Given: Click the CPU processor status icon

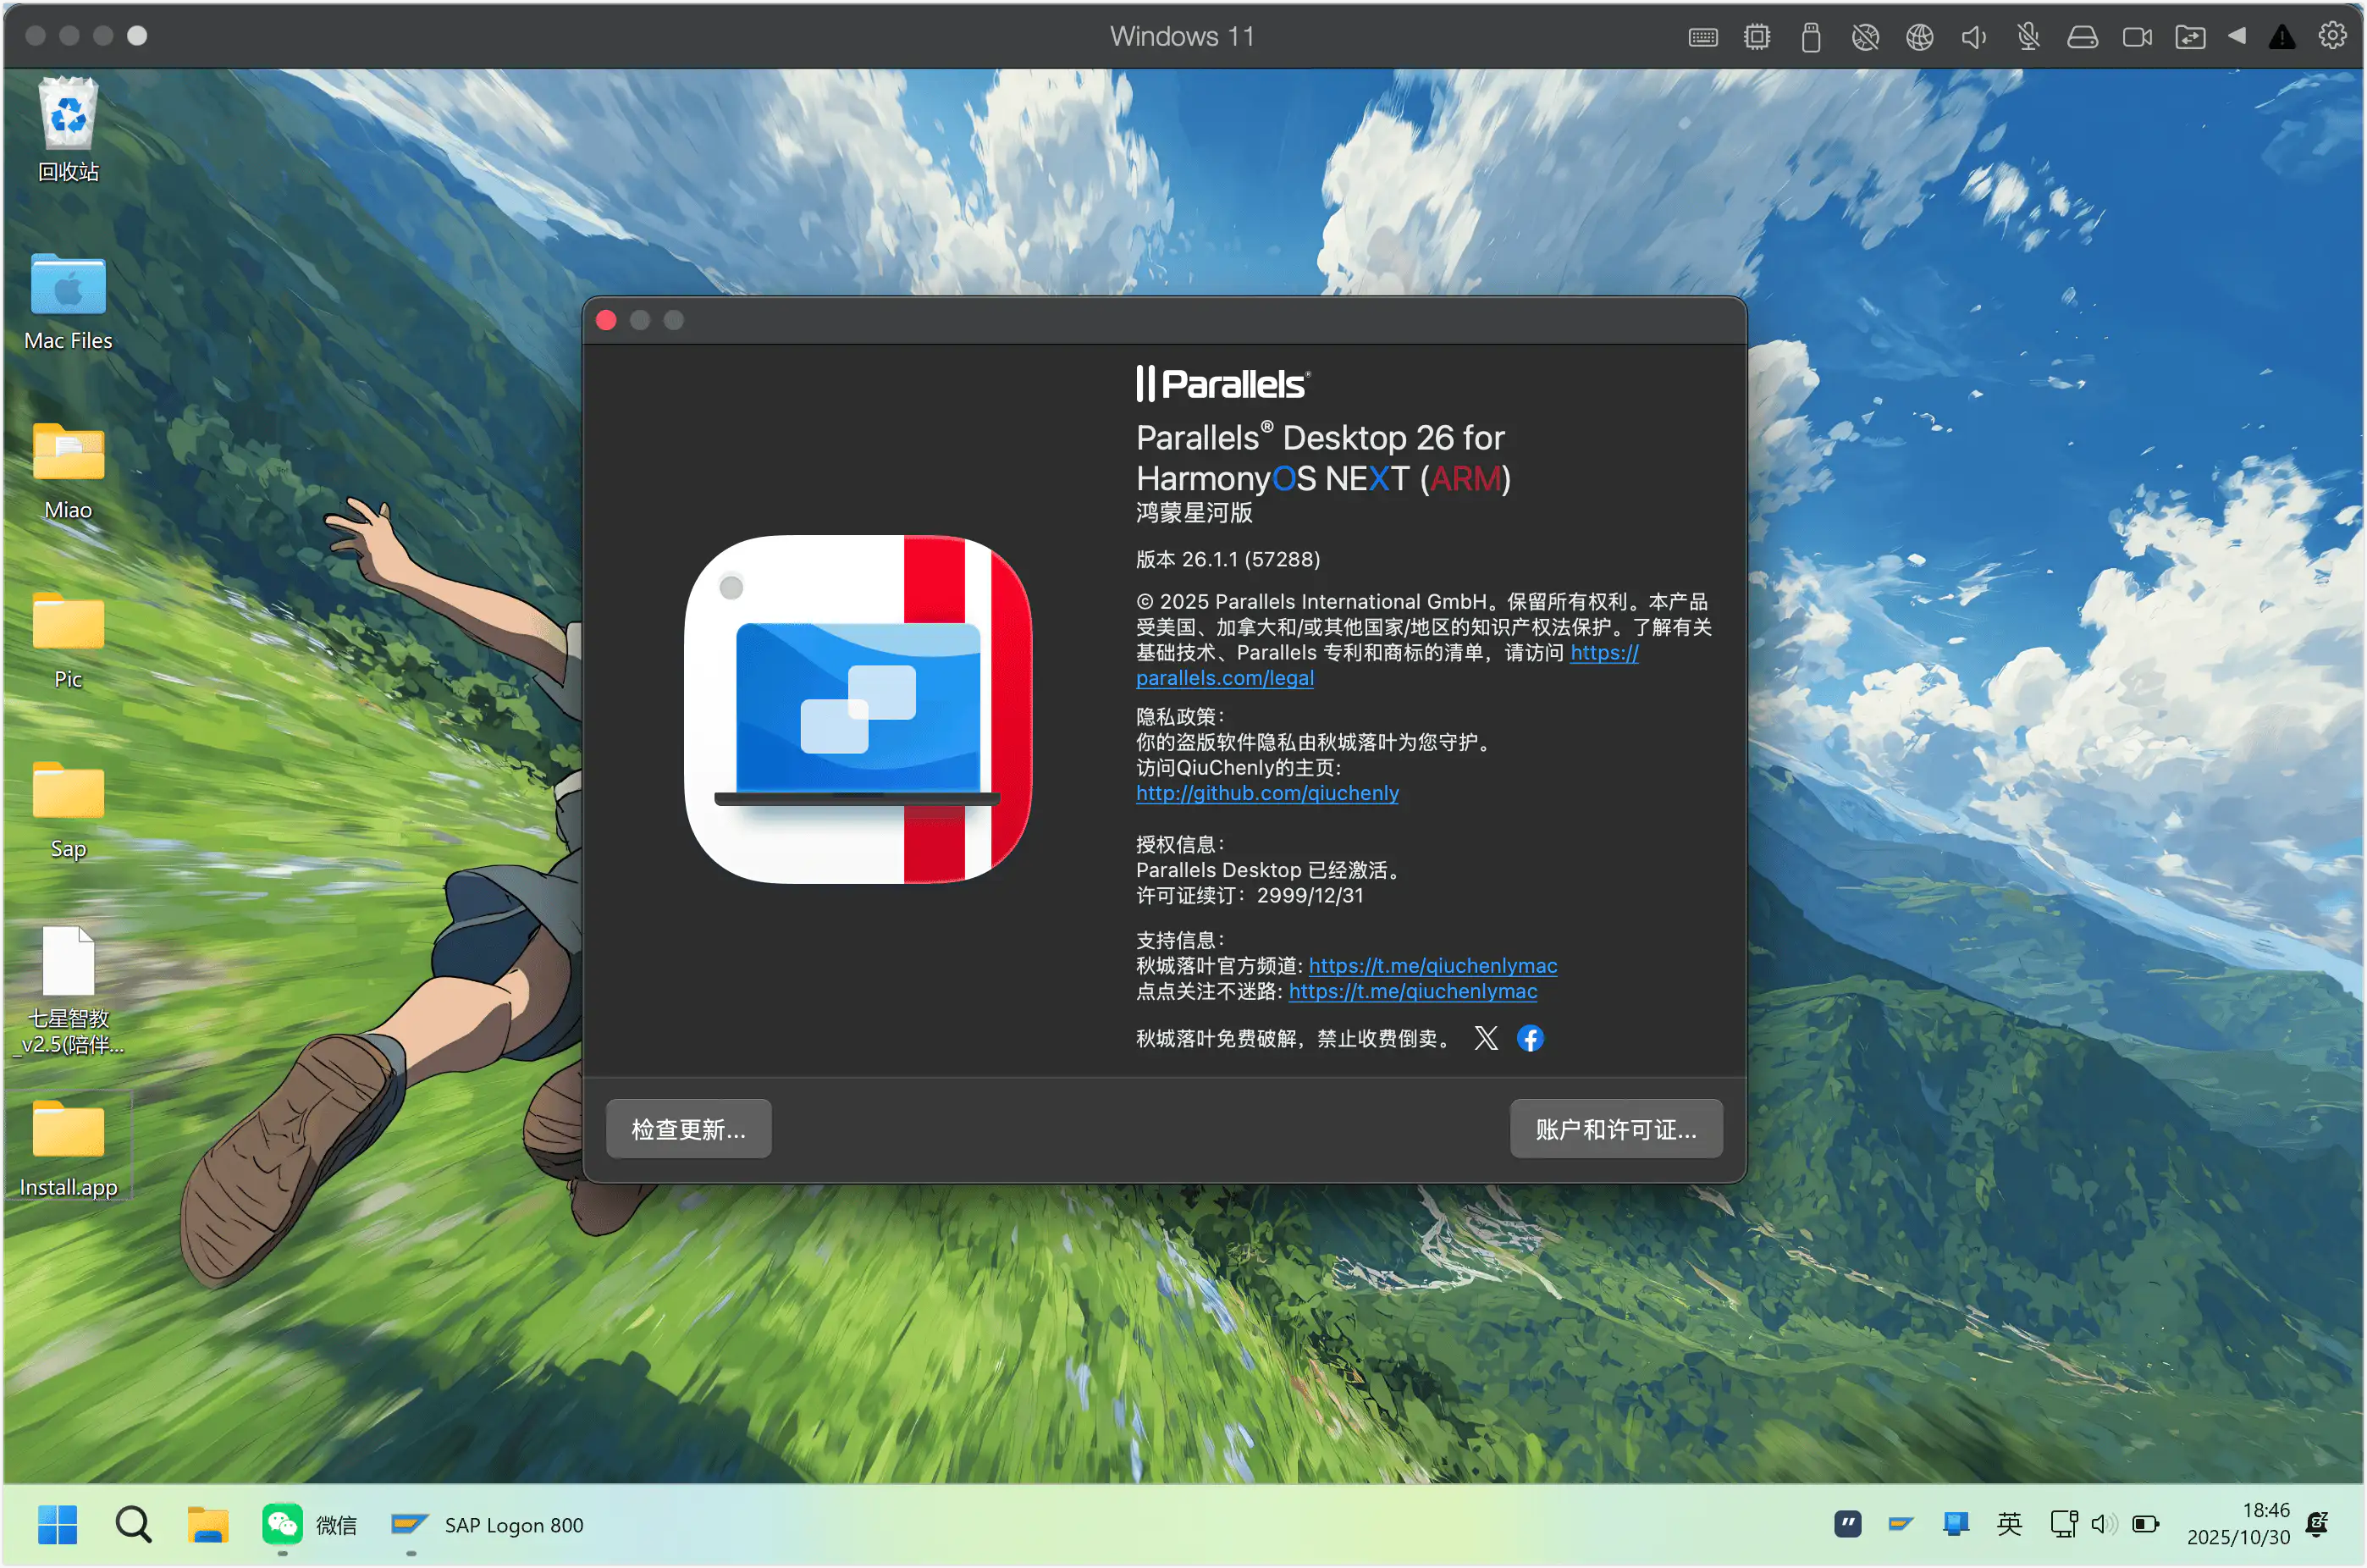Looking at the screenshot, I should pyautogui.click(x=1757, y=36).
